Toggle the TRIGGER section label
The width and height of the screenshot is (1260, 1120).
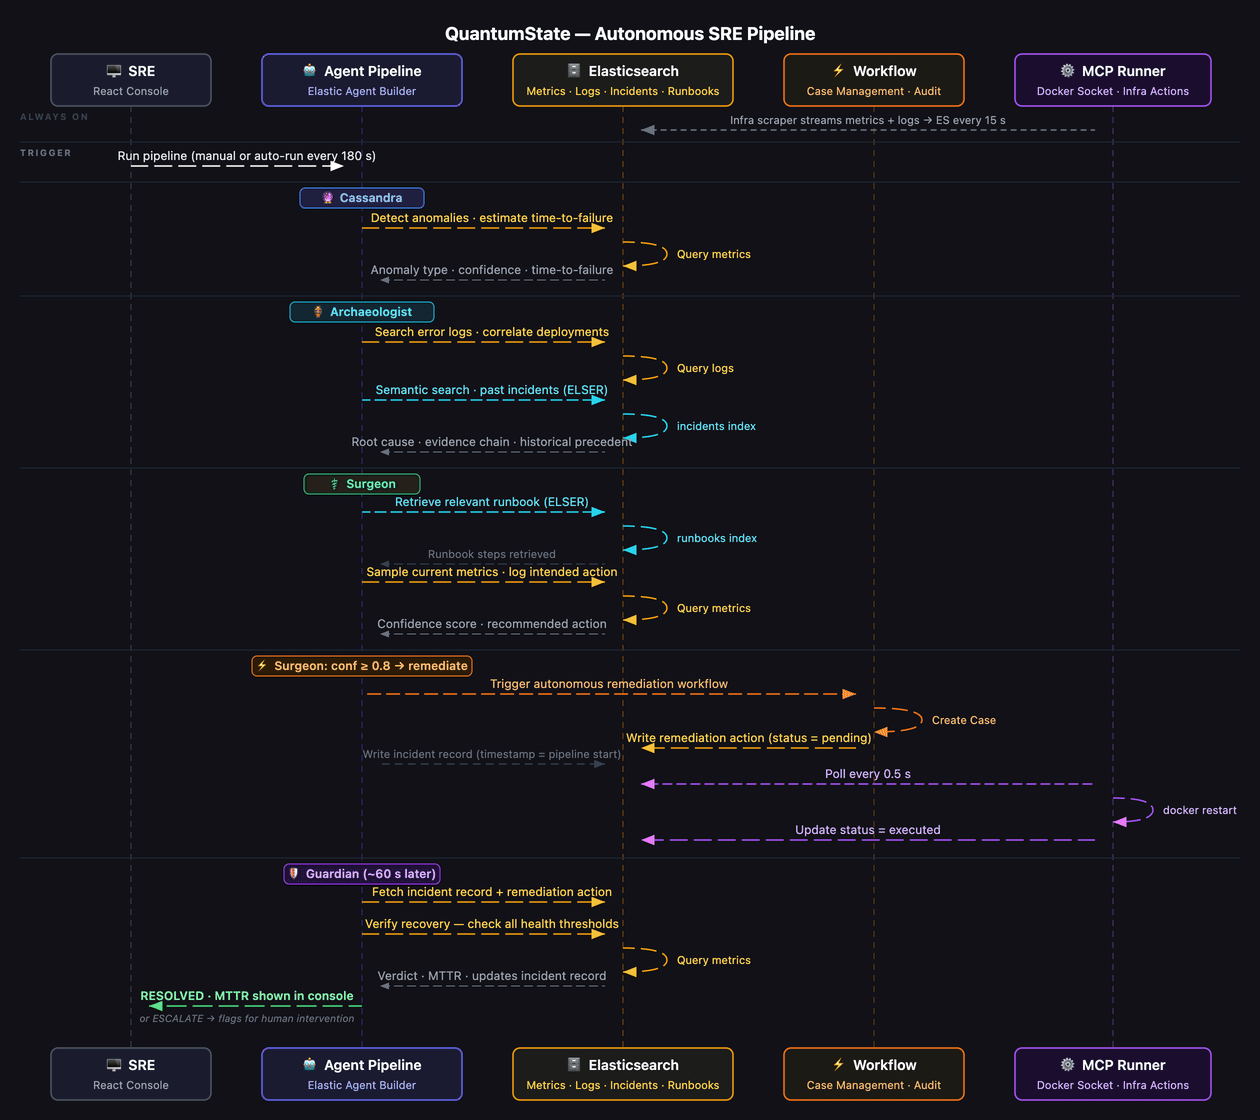46,153
